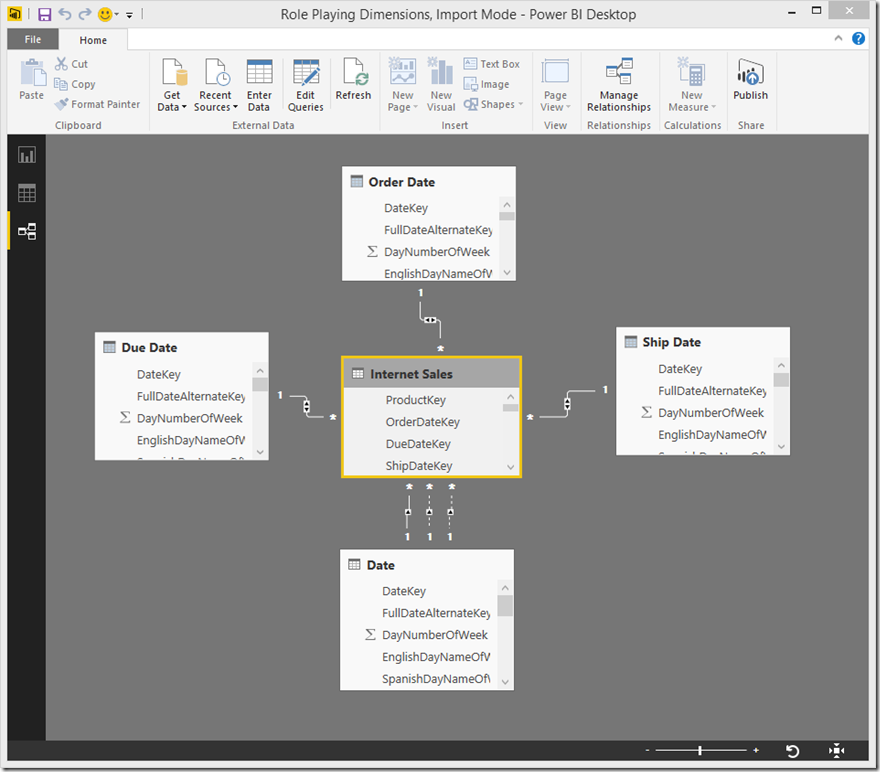Select the Ship Date table header
The image size is (880, 772).
[x=703, y=342]
